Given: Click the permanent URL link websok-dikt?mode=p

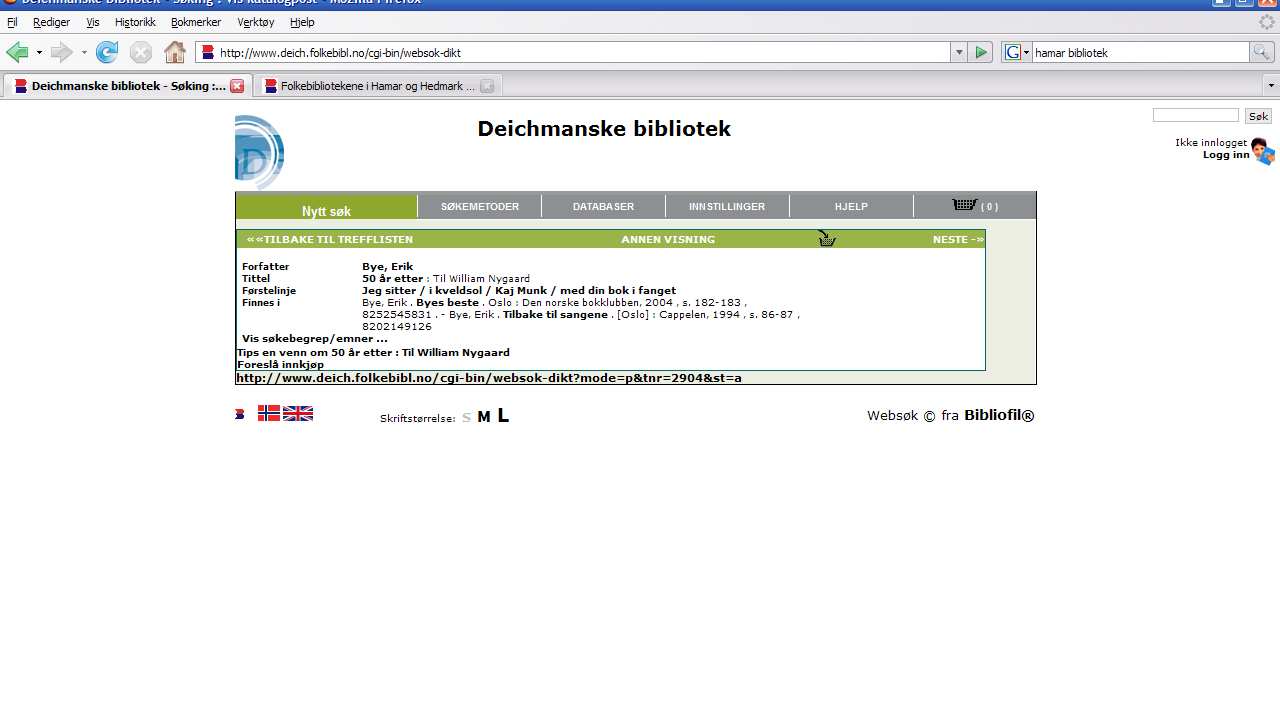Looking at the screenshot, I should (489, 377).
